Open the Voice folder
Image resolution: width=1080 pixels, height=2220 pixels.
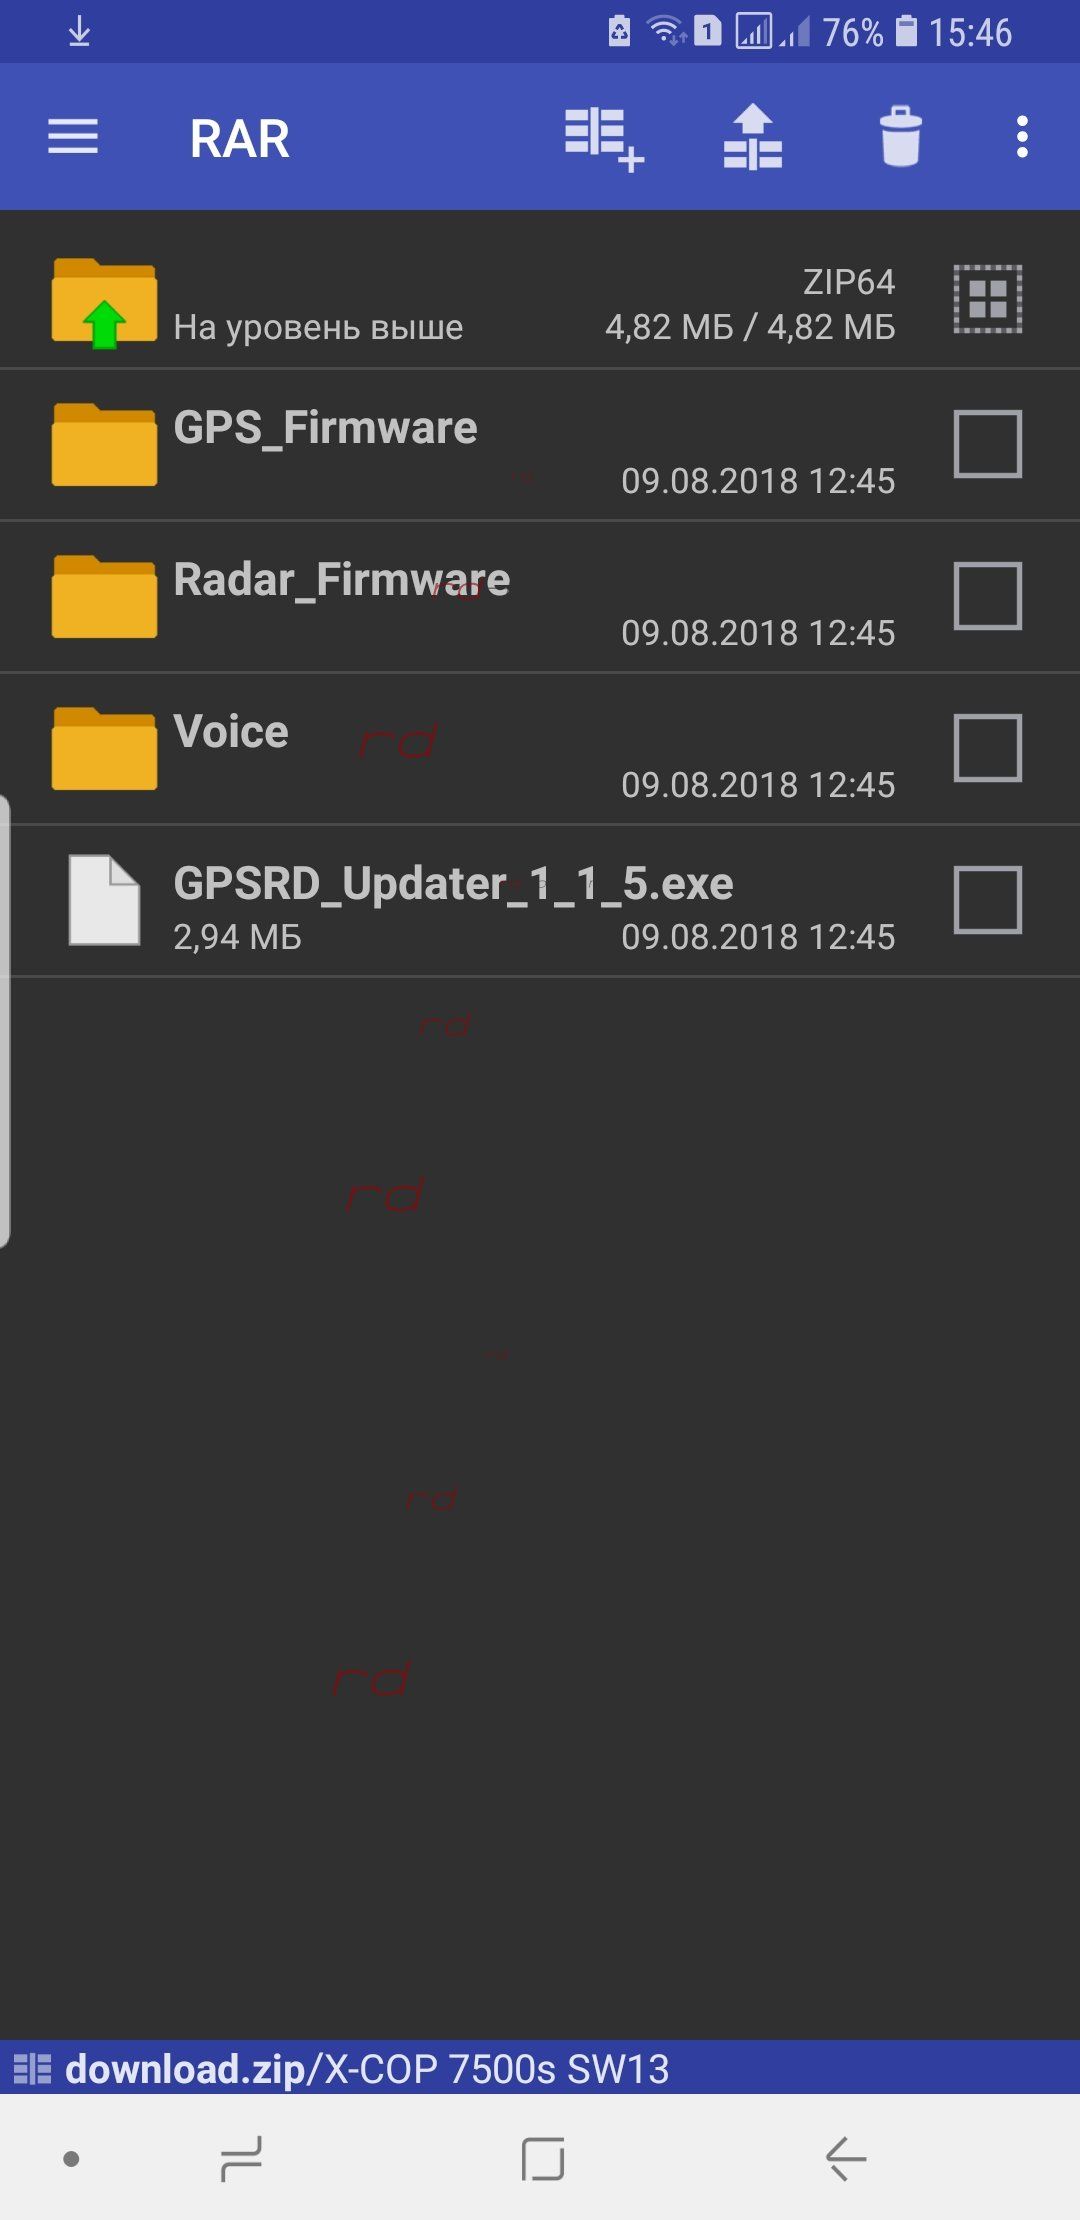472,749
